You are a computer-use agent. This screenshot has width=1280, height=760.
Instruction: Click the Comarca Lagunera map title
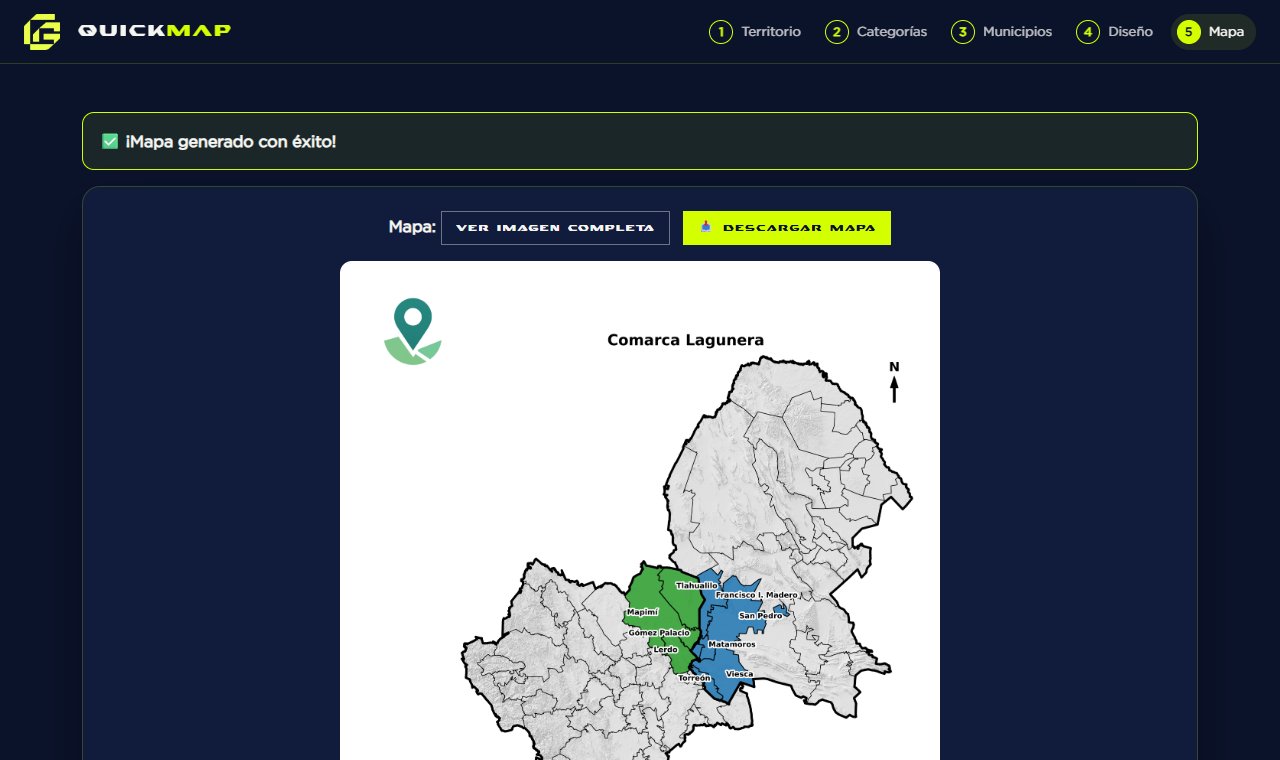click(685, 340)
